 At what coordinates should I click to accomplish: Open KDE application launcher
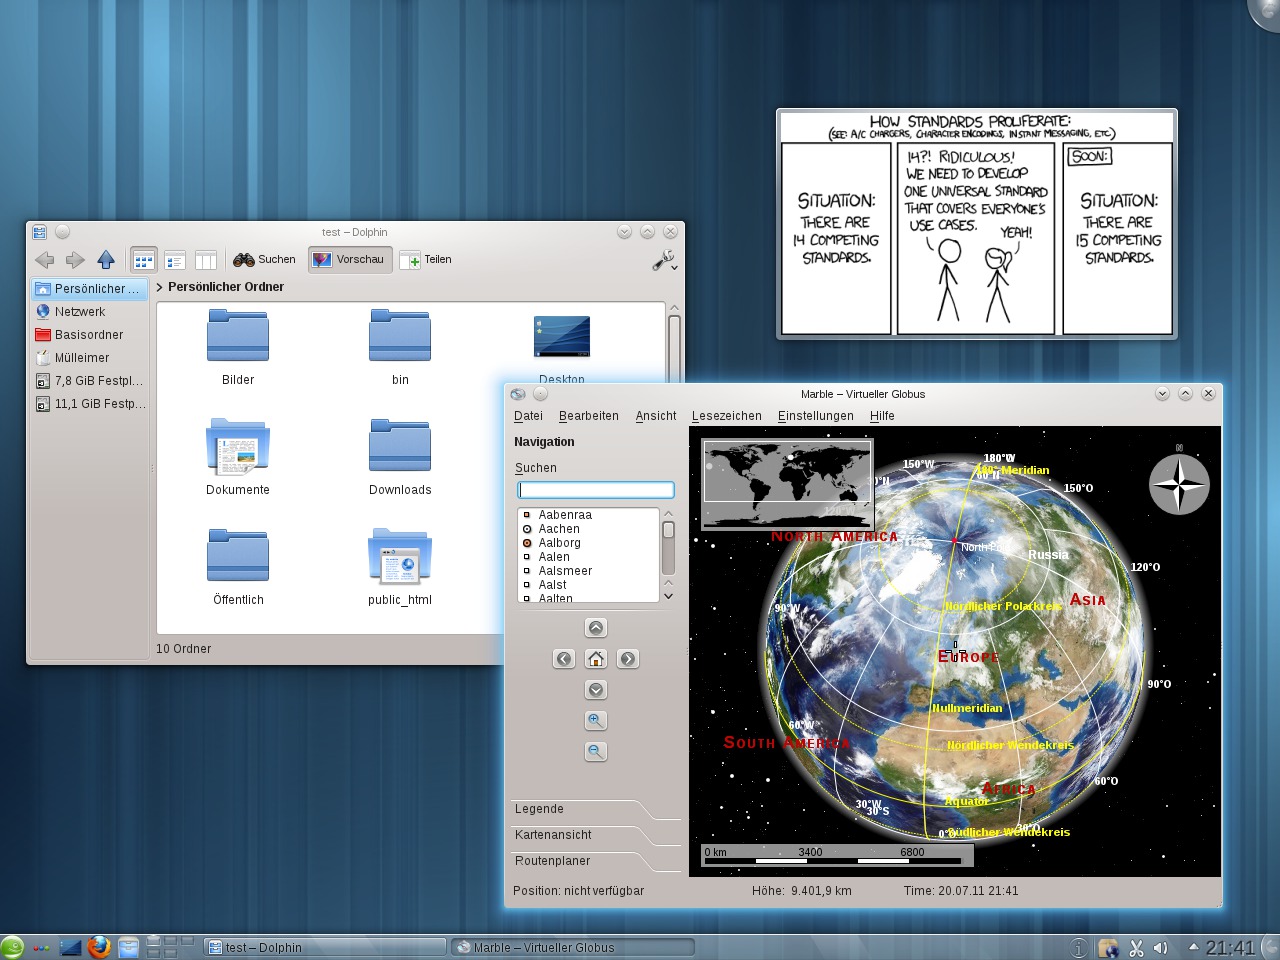click(x=12, y=947)
